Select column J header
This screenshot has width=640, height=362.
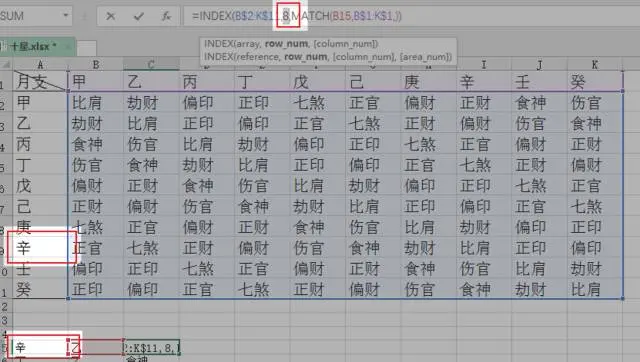pos(539,64)
